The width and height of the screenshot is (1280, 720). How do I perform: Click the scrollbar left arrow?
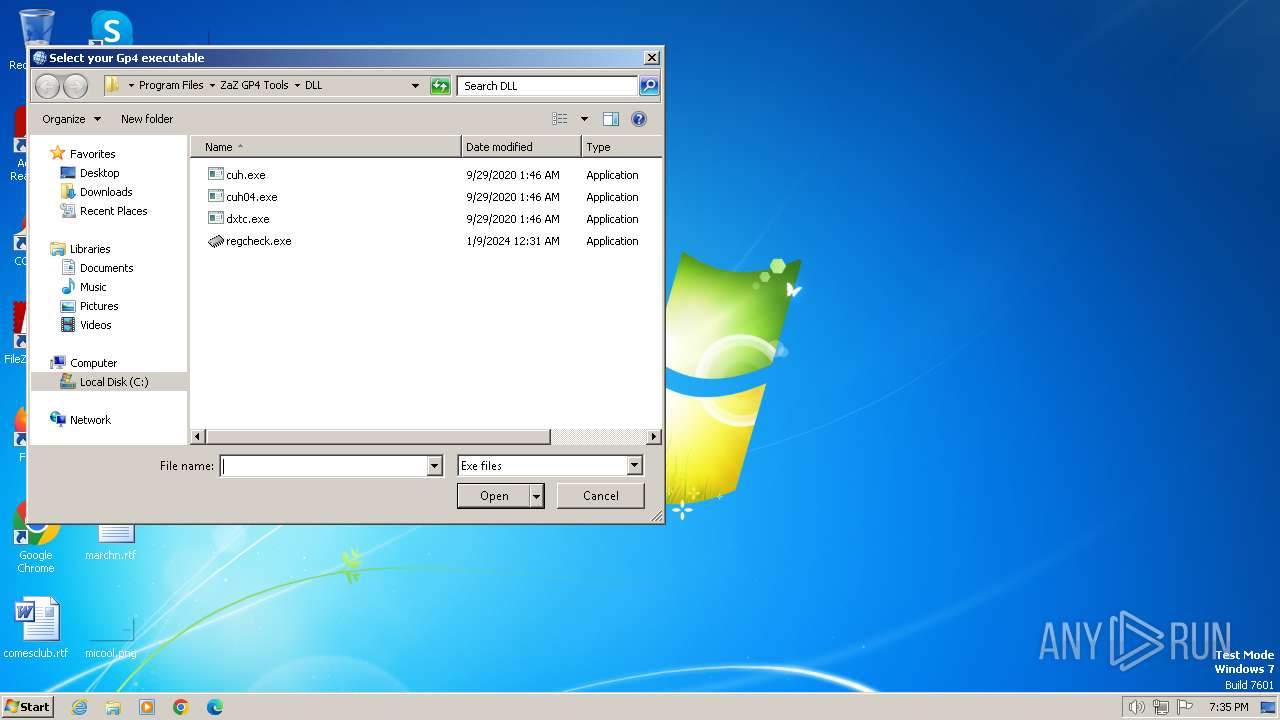point(198,437)
